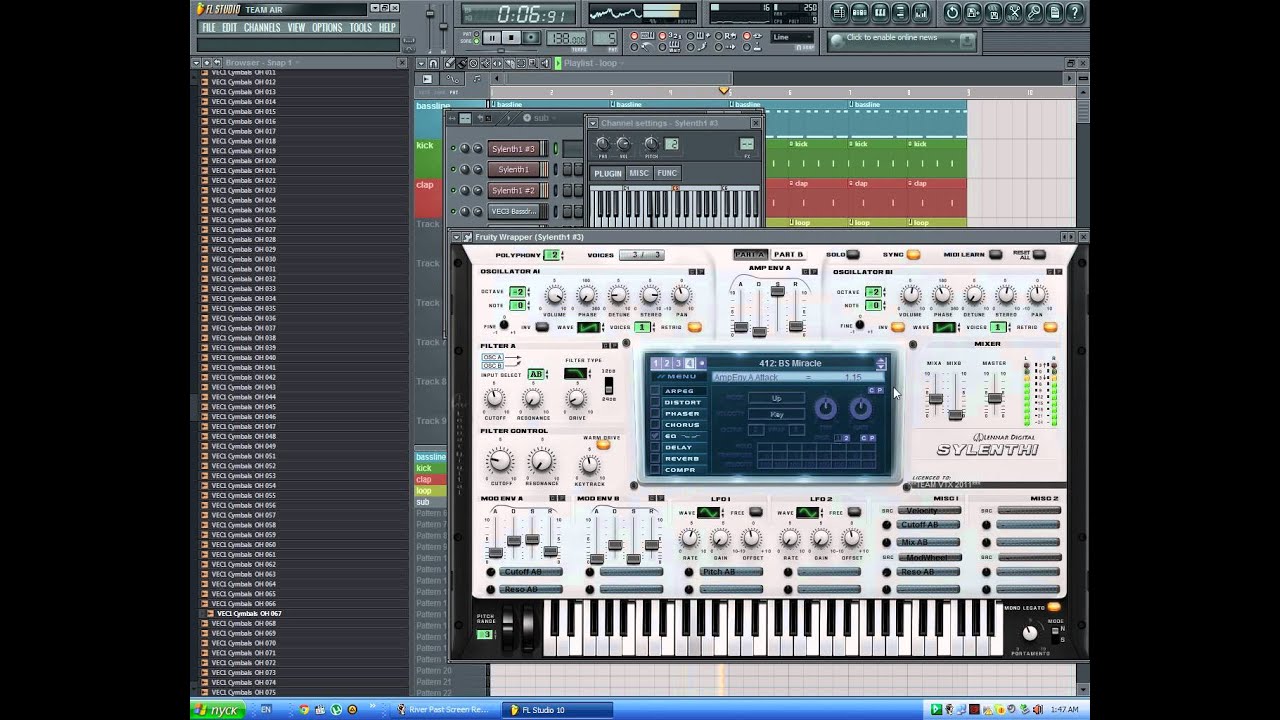Viewport: 1280px width, 720px height.
Task: Adjust the MASTER volume fader in Mixer
Action: pos(995,397)
